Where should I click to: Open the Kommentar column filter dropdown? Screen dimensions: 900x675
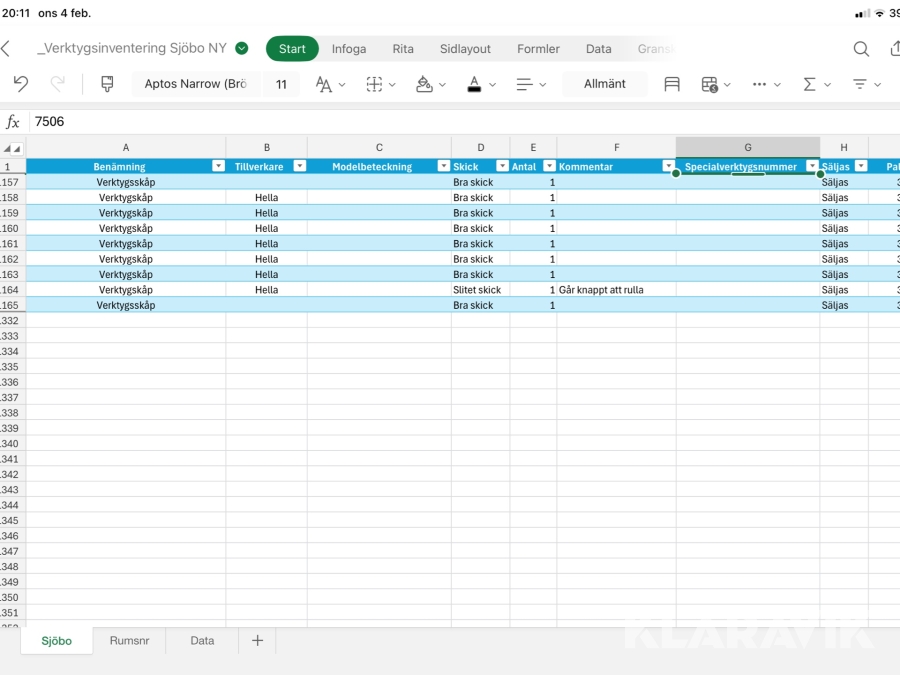(x=668, y=167)
